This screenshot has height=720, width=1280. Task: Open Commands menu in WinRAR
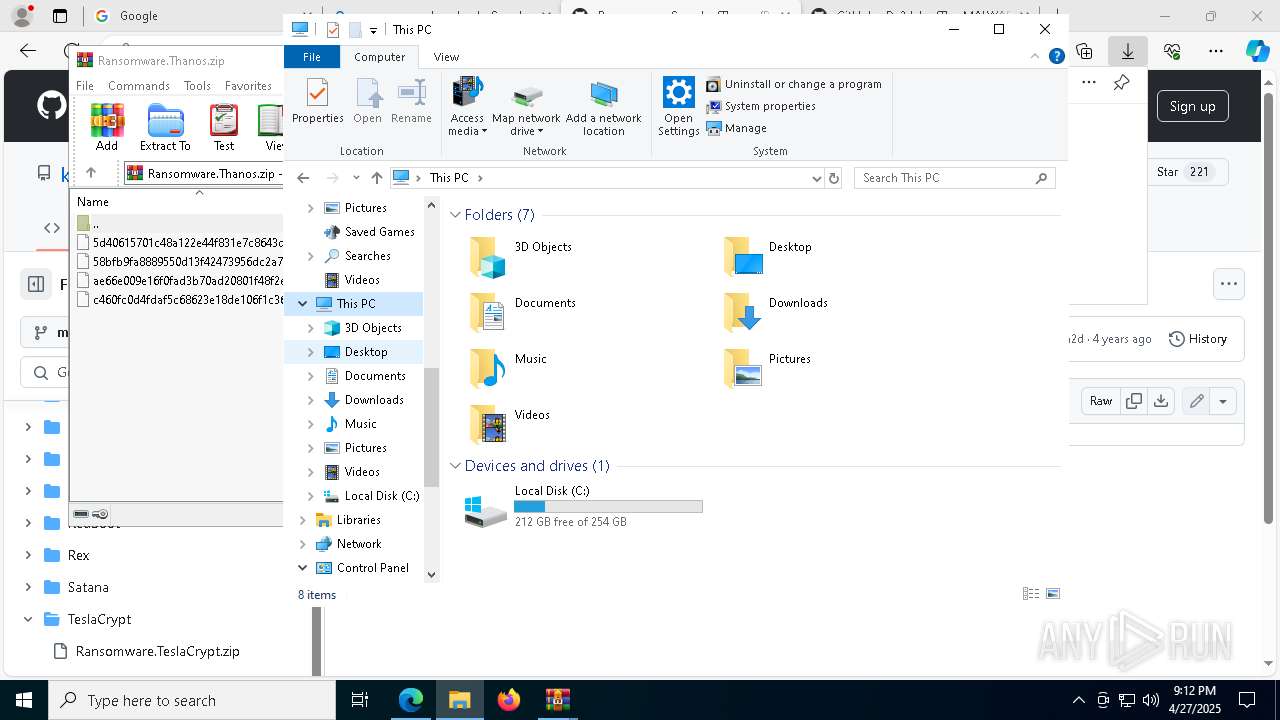(139, 86)
